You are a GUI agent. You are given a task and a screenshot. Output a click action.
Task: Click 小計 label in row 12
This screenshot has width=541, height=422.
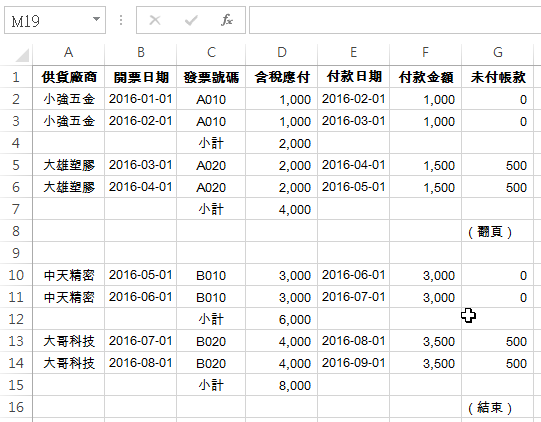click(211, 319)
